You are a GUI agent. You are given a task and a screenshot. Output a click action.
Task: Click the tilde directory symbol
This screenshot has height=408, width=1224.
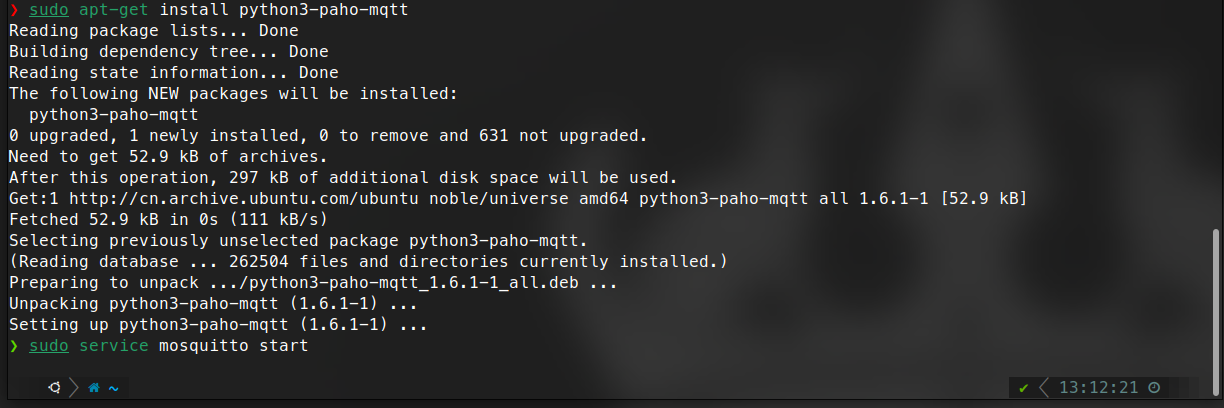[114, 387]
